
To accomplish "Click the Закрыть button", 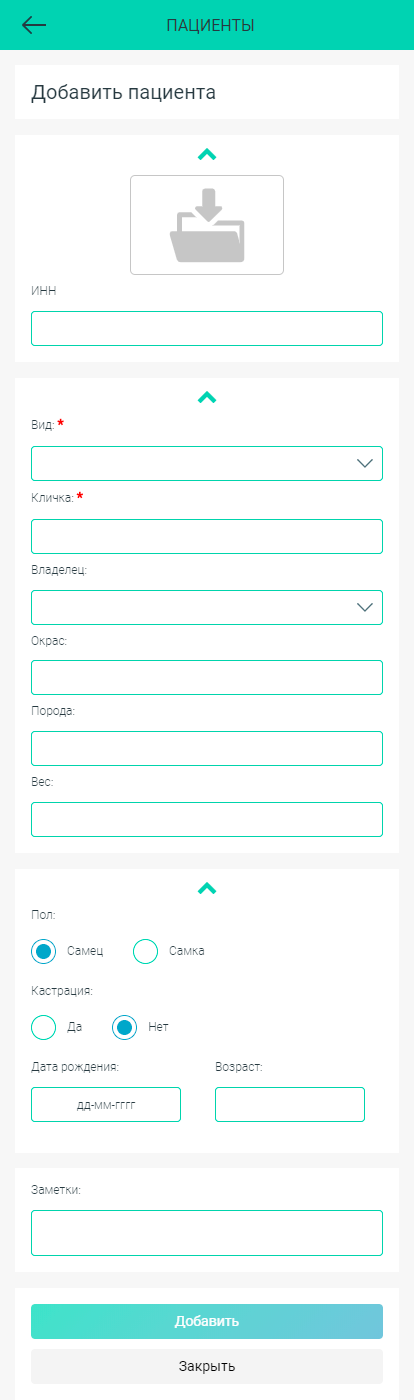I will (x=207, y=1366).
